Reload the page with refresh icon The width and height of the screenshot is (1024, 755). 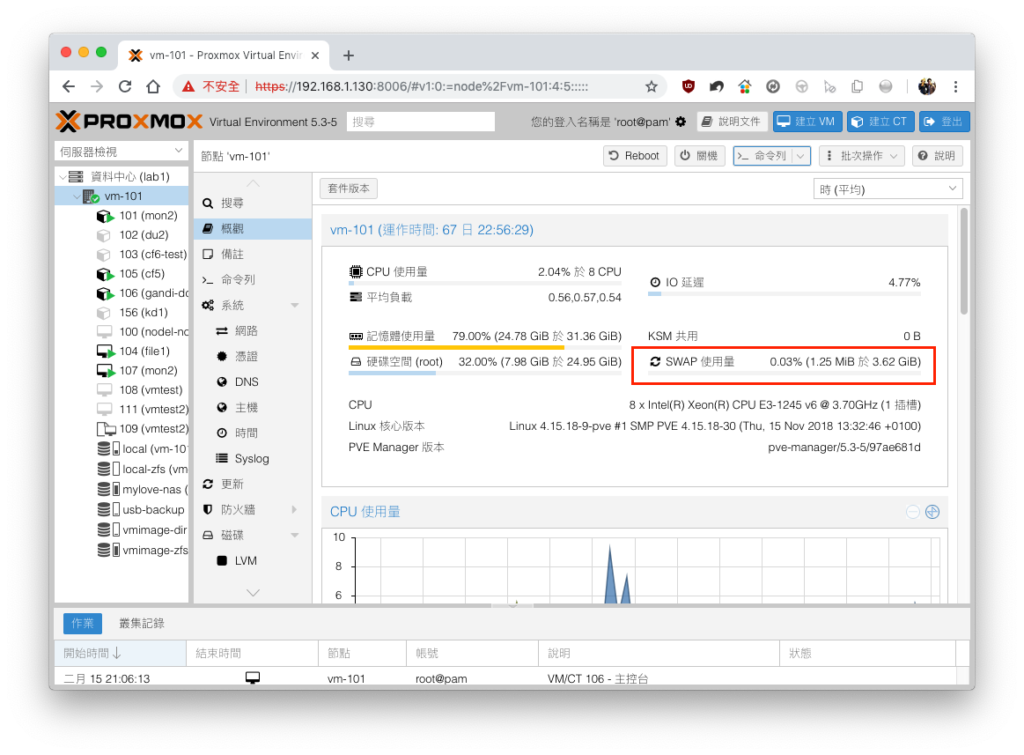[x=125, y=86]
